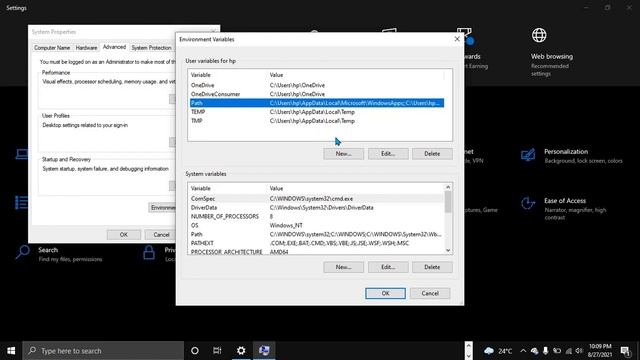Show hidden tray icons chevron
Image resolution: width=640 pixels, height=360 pixels.
point(523,351)
